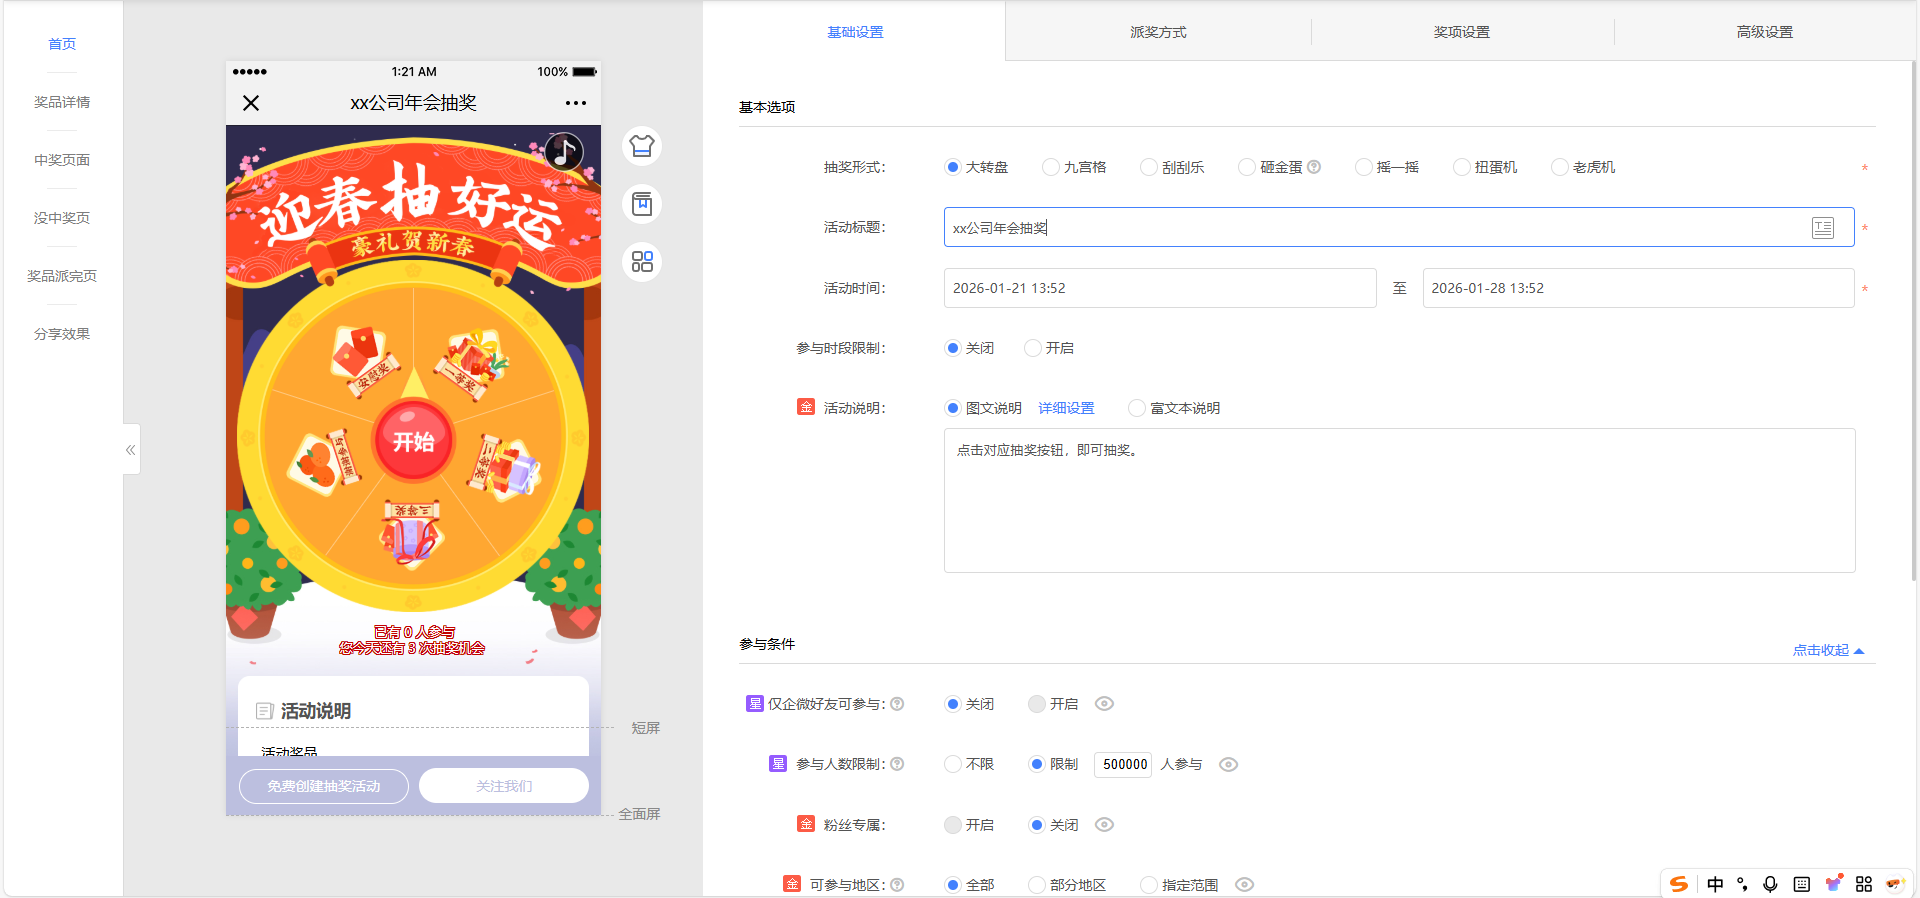The width and height of the screenshot is (1920, 898).
Task: Toggle the eye icon for 可参与地区
Action: (1244, 885)
